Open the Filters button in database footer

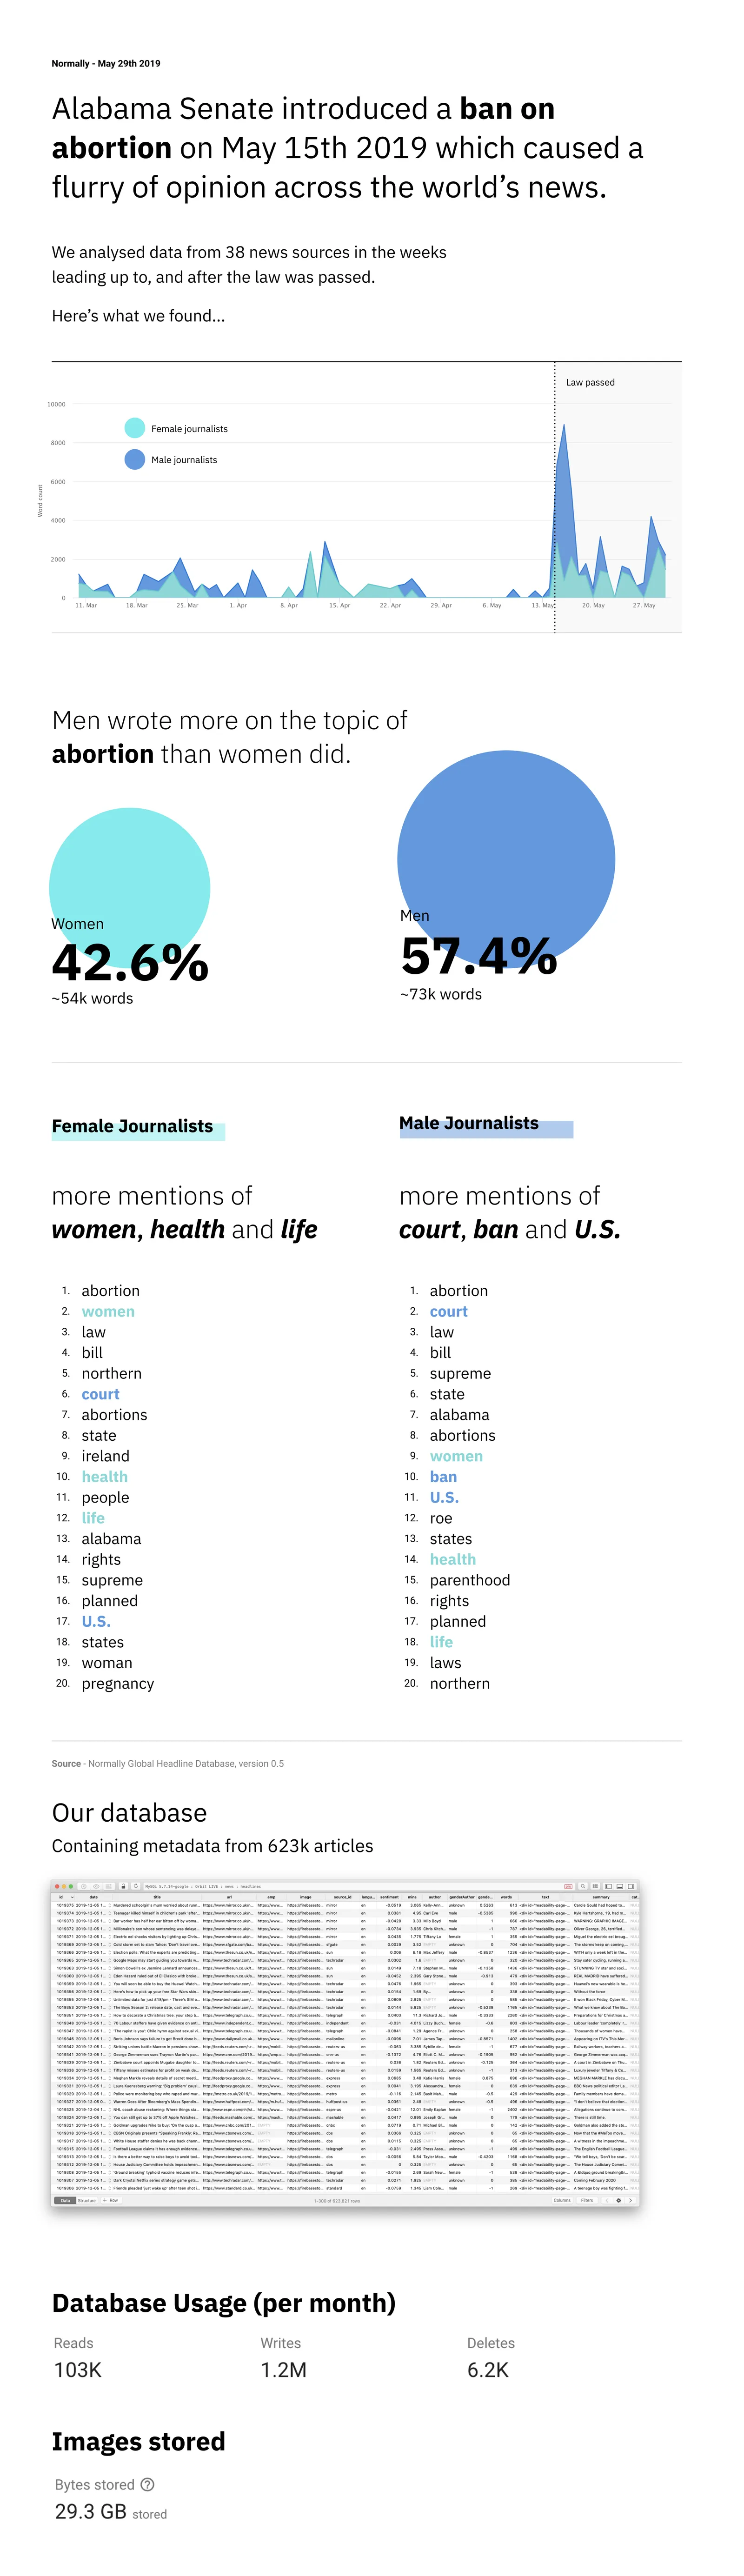click(x=587, y=2200)
